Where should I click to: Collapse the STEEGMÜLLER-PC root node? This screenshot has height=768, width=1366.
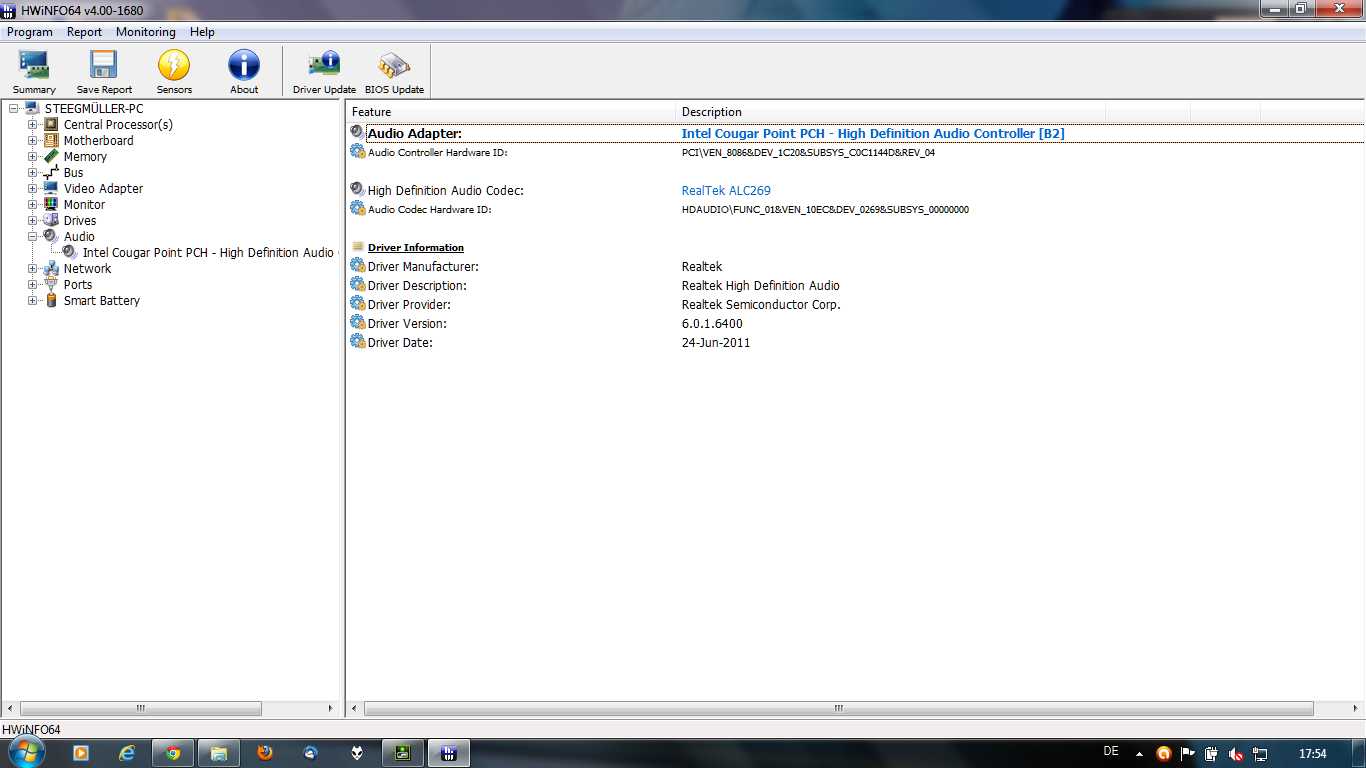pyautogui.click(x=13, y=108)
